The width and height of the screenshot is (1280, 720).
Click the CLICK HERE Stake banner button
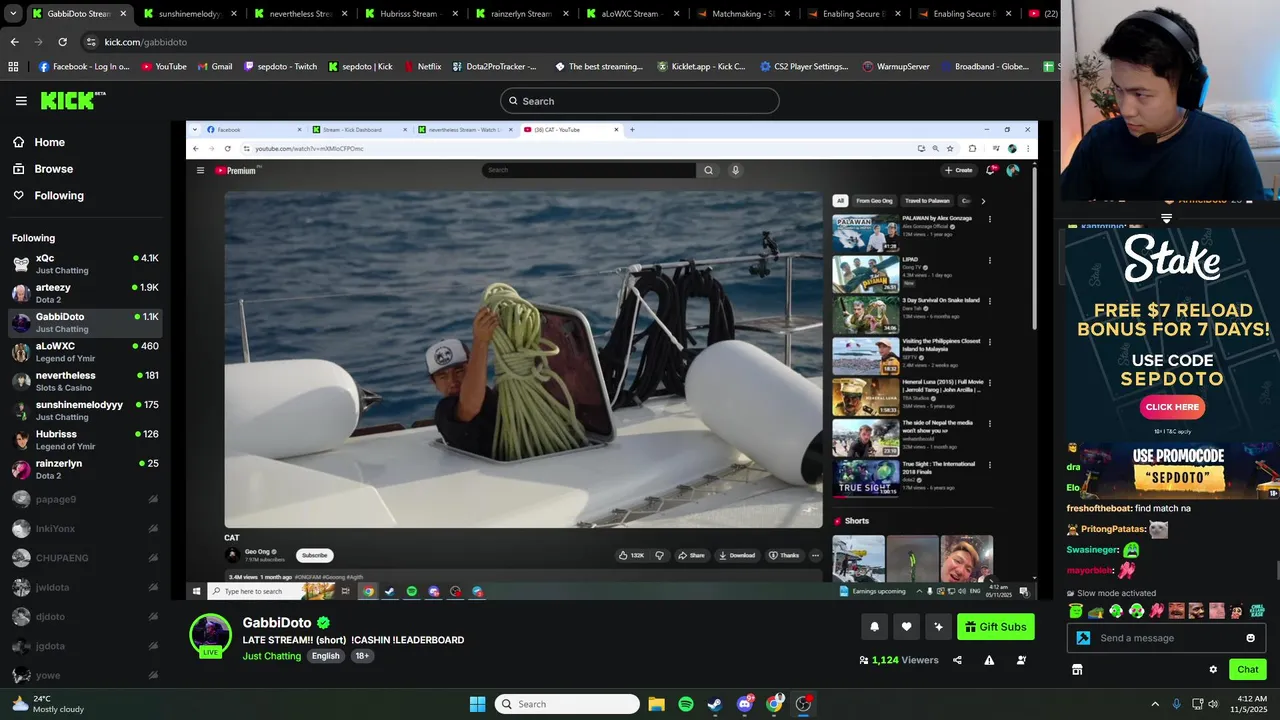1172,407
